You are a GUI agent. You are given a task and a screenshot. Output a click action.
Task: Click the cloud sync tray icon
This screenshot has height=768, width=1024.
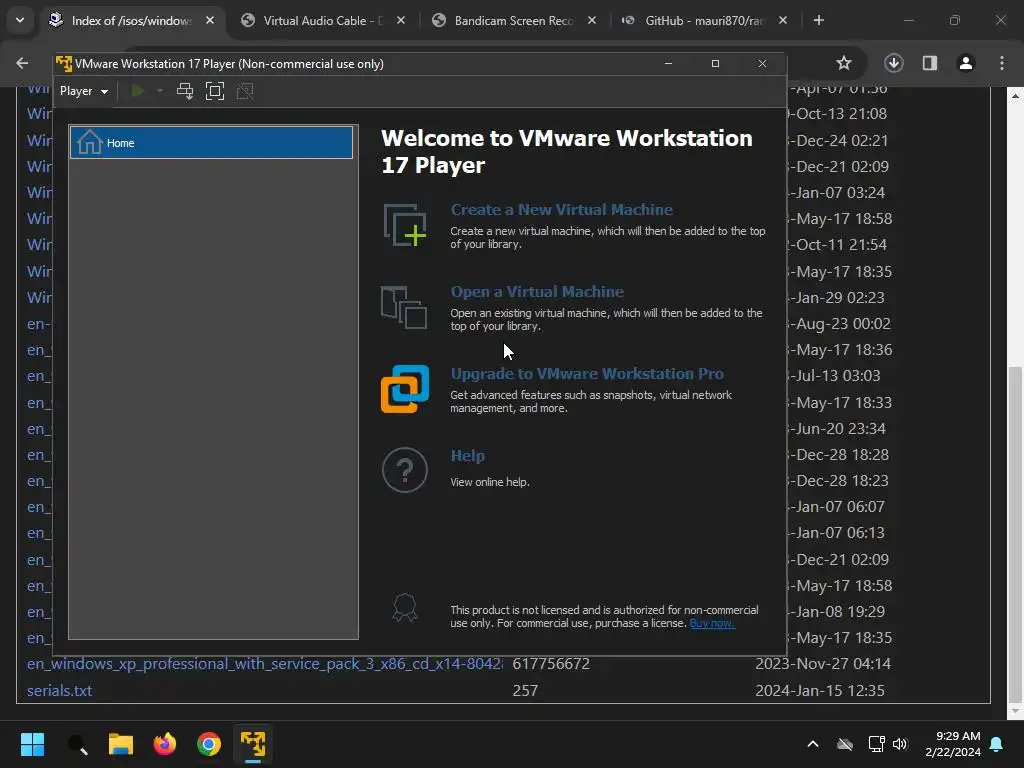tap(845, 744)
